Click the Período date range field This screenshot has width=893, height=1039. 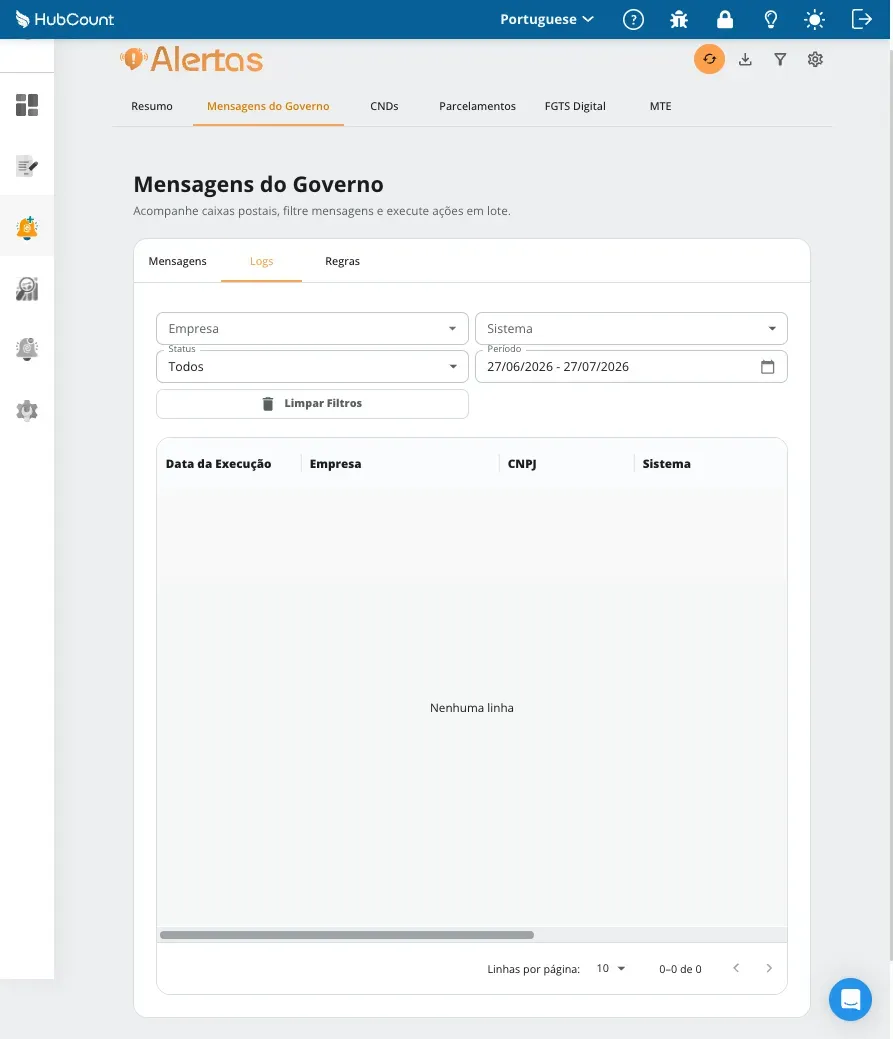click(x=631, y=366)
